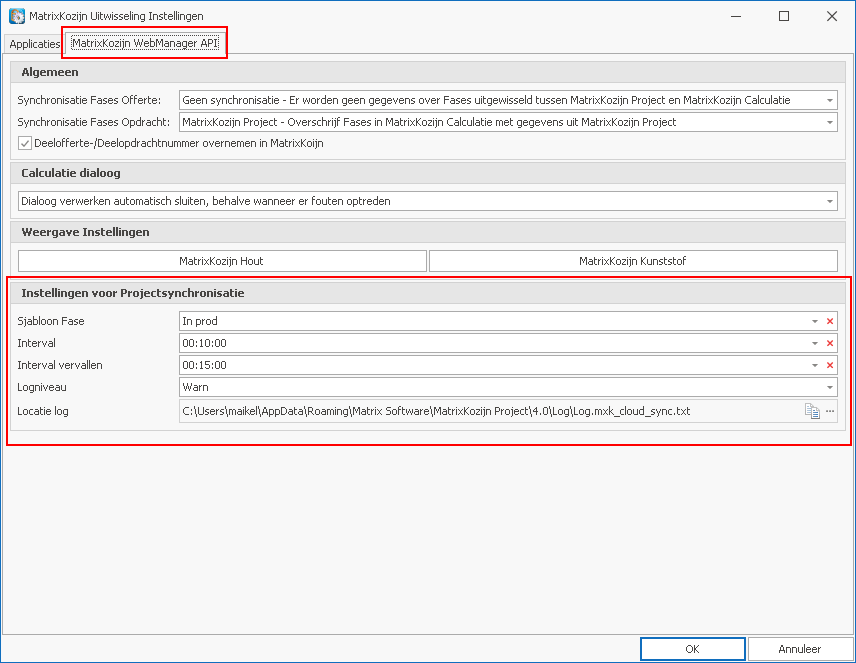Click Instellingen voor Projectsynchronisatie header

[x=428, y=293]
